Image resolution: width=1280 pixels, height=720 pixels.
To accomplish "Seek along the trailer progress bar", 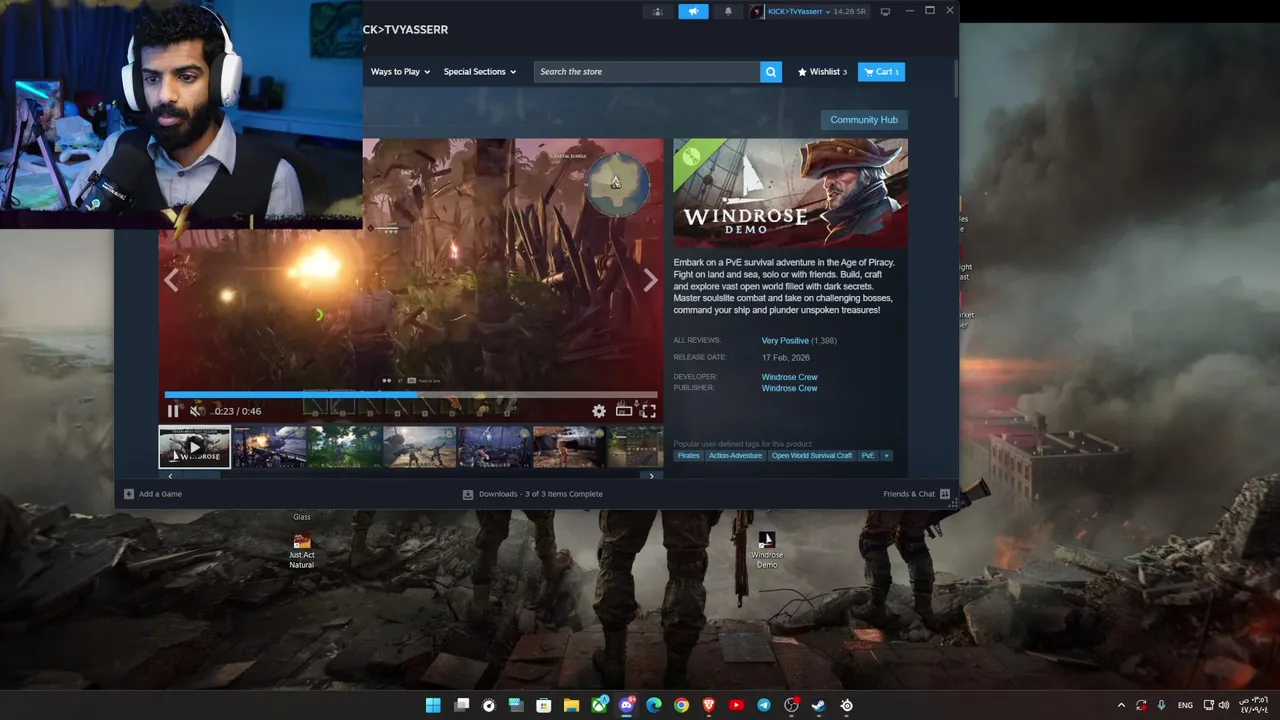I will click(x=411, y=395).
